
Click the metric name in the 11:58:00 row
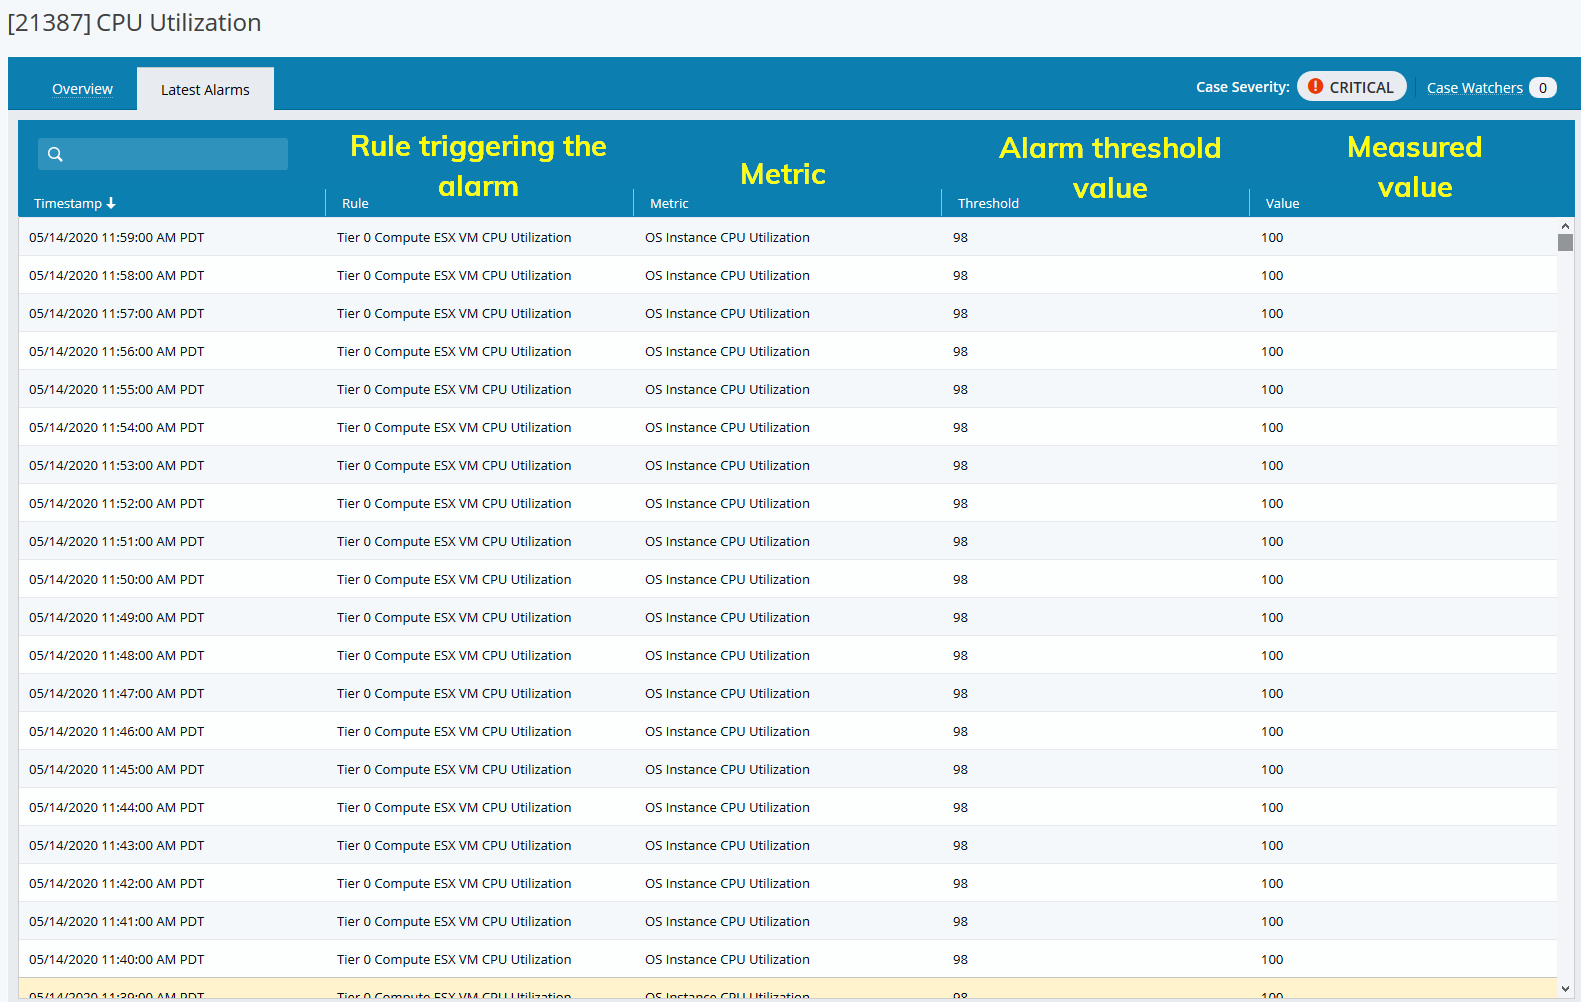tap(727, 276)
